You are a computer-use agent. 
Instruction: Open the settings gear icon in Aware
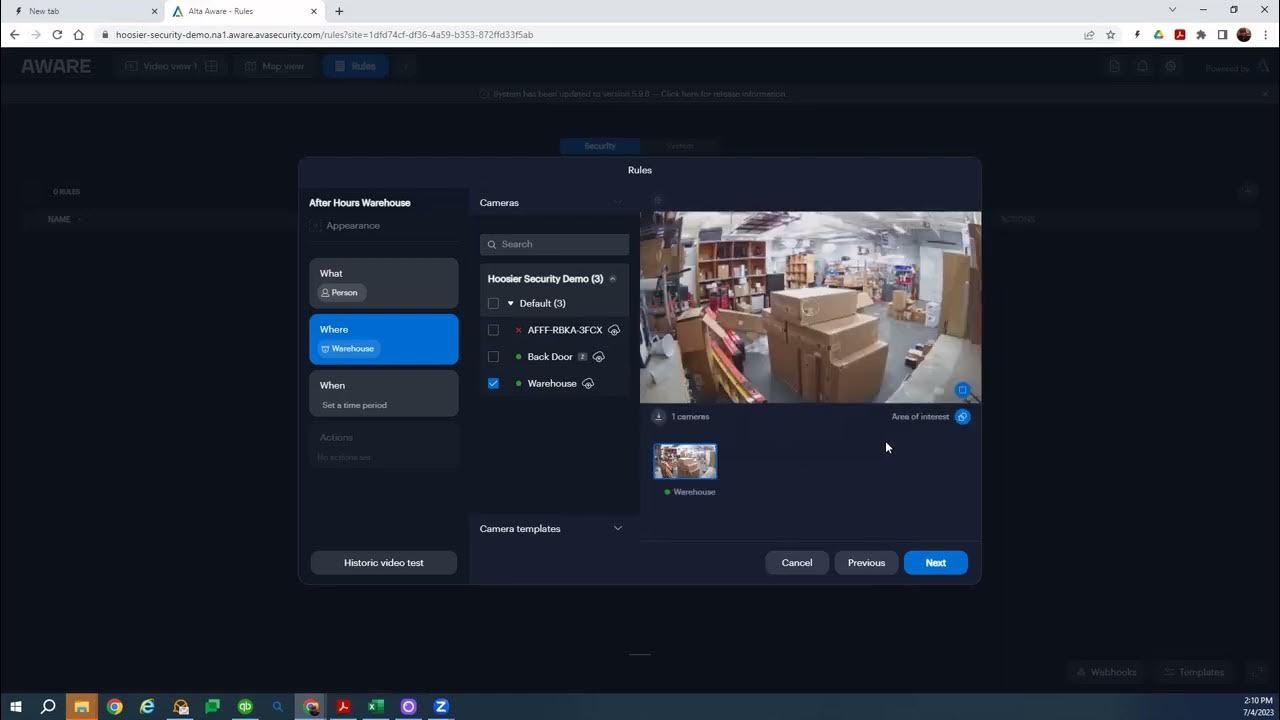[1171, 66]
